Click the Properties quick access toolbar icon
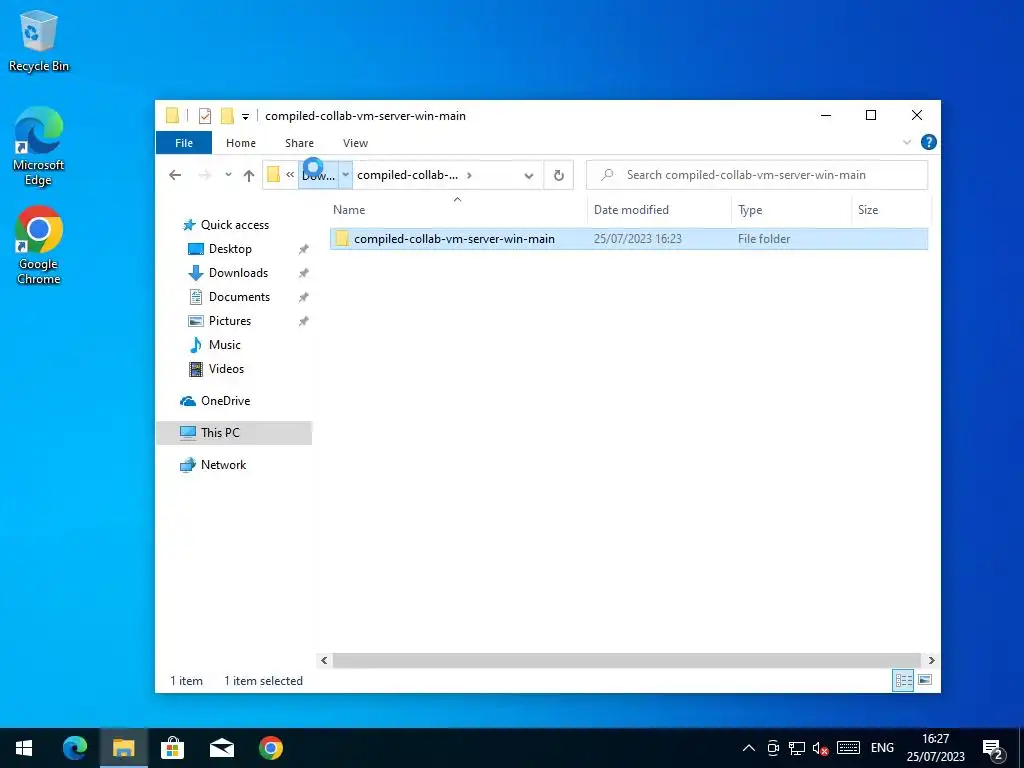This screenshot has width=1024, height=768. click(204, 116)
